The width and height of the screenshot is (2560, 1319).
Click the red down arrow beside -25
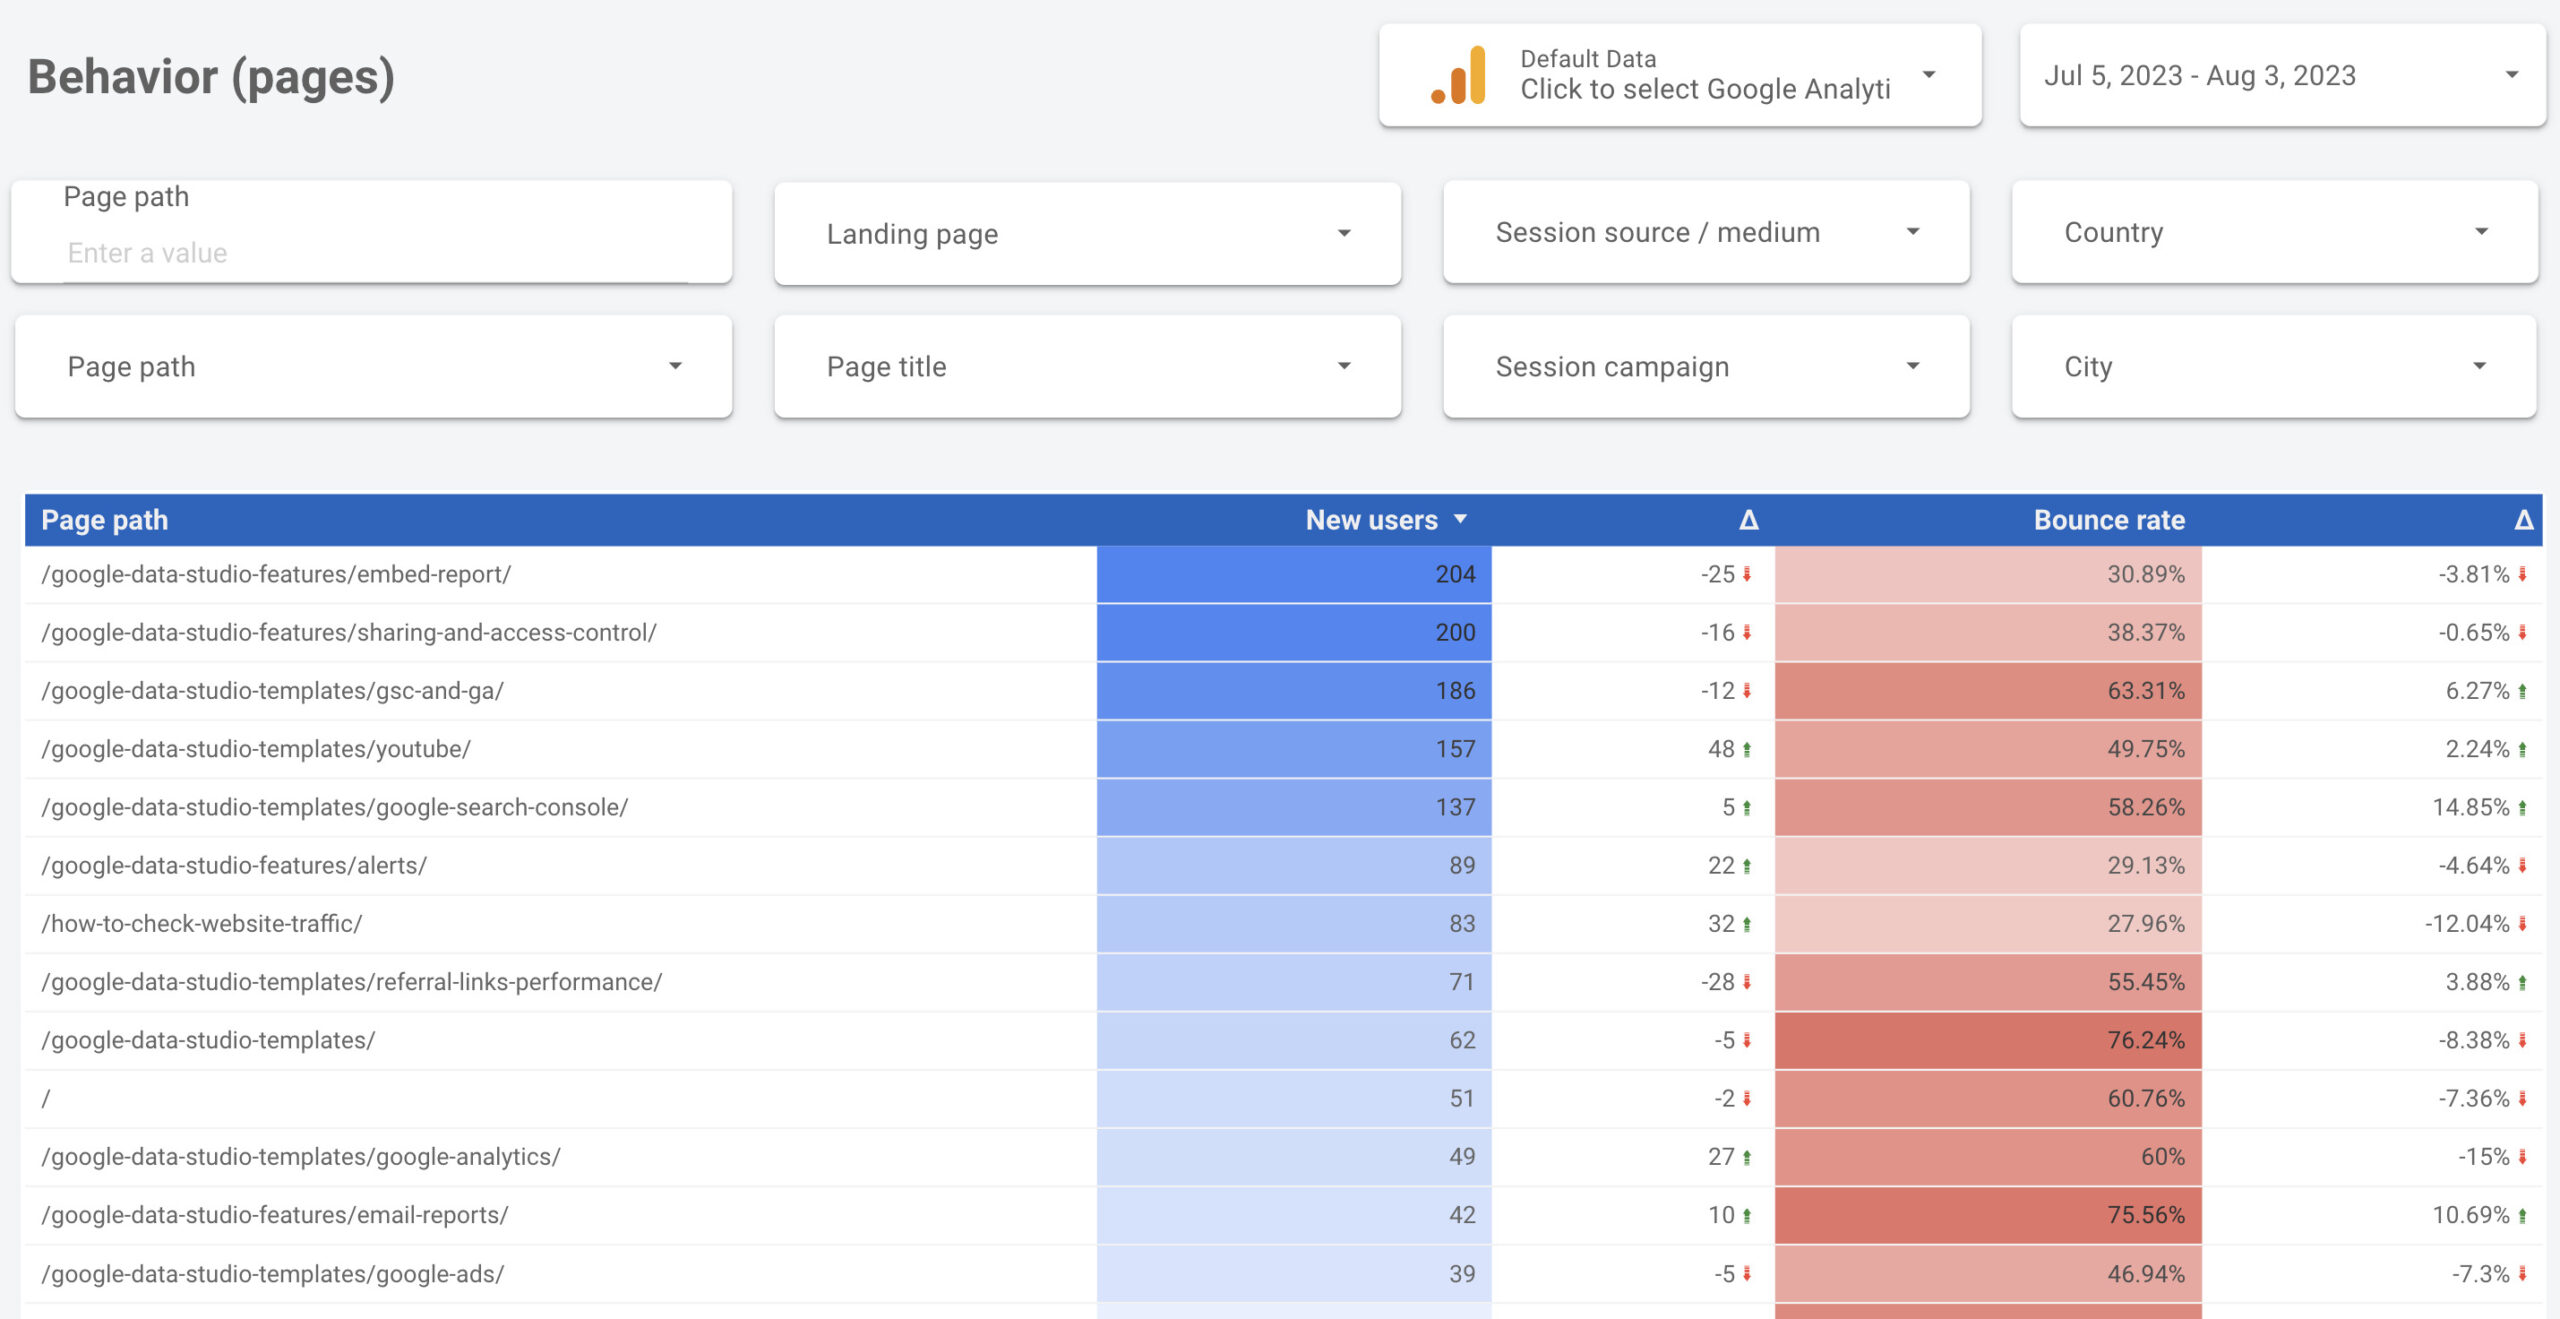tap(1747, 574)
